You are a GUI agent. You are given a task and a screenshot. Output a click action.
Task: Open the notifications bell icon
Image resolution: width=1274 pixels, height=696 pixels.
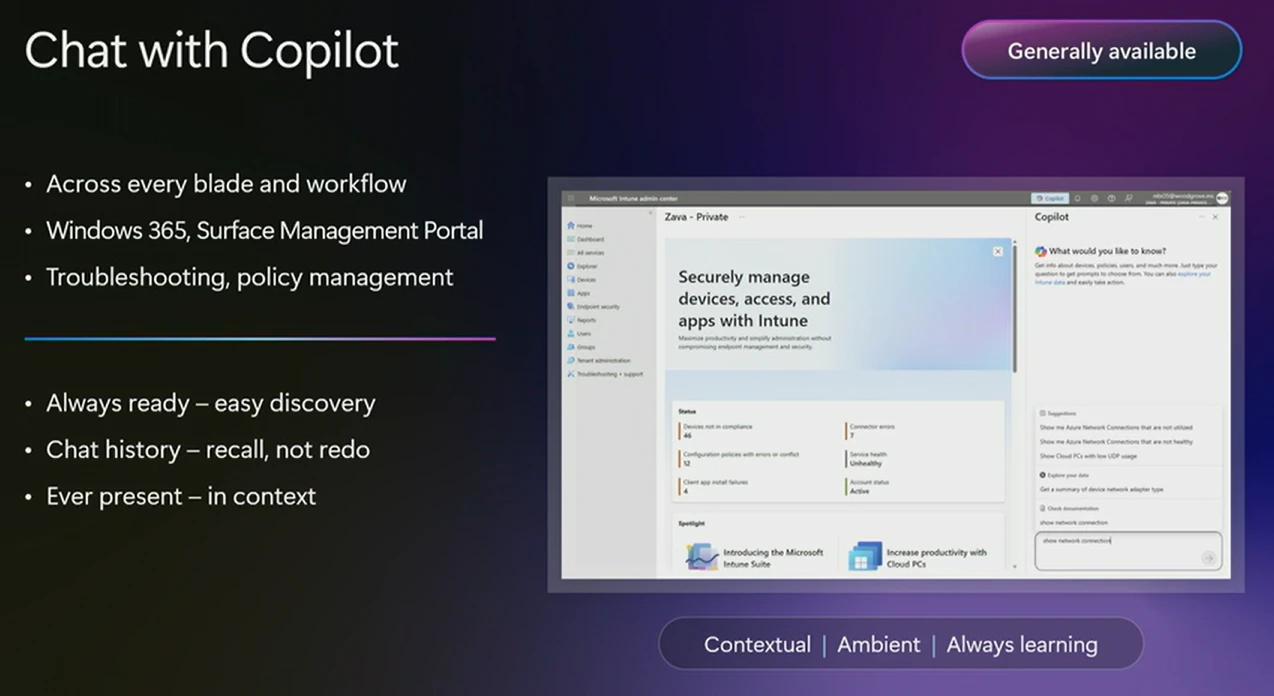[x=1077, y=198]
